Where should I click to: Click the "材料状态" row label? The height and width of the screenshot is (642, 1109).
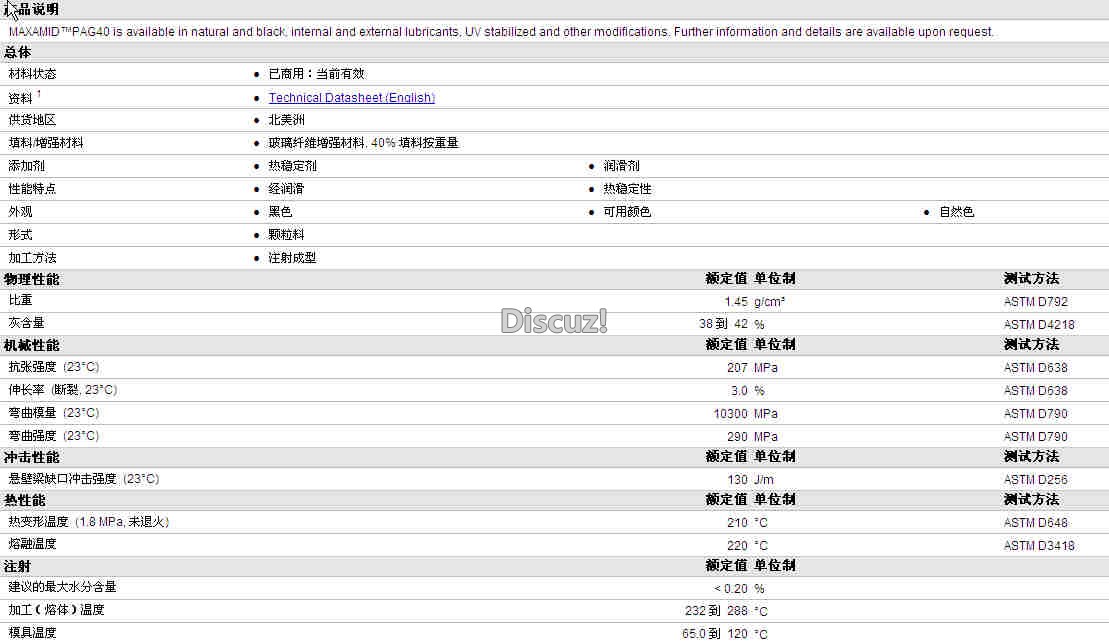pos(33,74)
